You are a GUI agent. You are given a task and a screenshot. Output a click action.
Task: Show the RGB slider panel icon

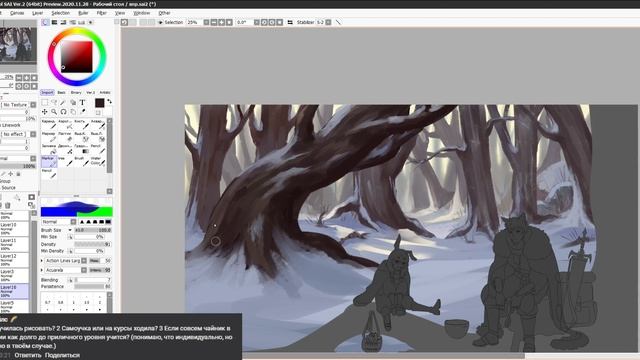54,22
